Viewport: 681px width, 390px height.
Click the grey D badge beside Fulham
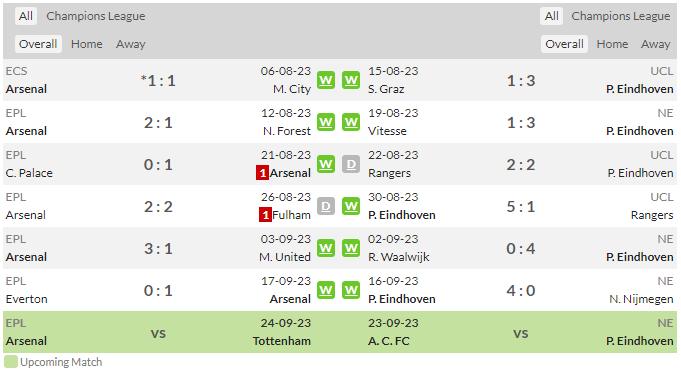(x=326, y=206)
